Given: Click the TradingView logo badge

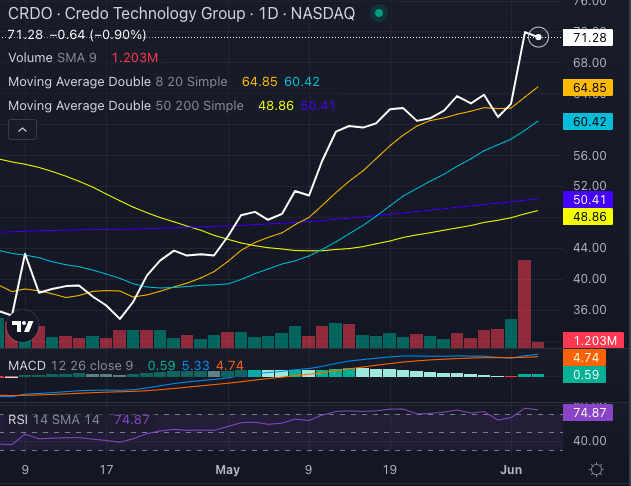Looking at the screenshot, I should point(23,326).
